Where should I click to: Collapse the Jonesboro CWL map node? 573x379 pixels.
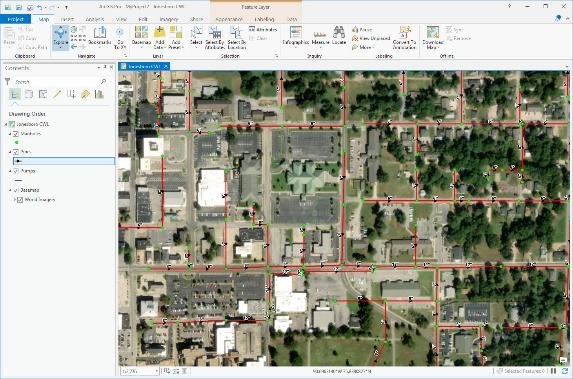pos(6,124)
